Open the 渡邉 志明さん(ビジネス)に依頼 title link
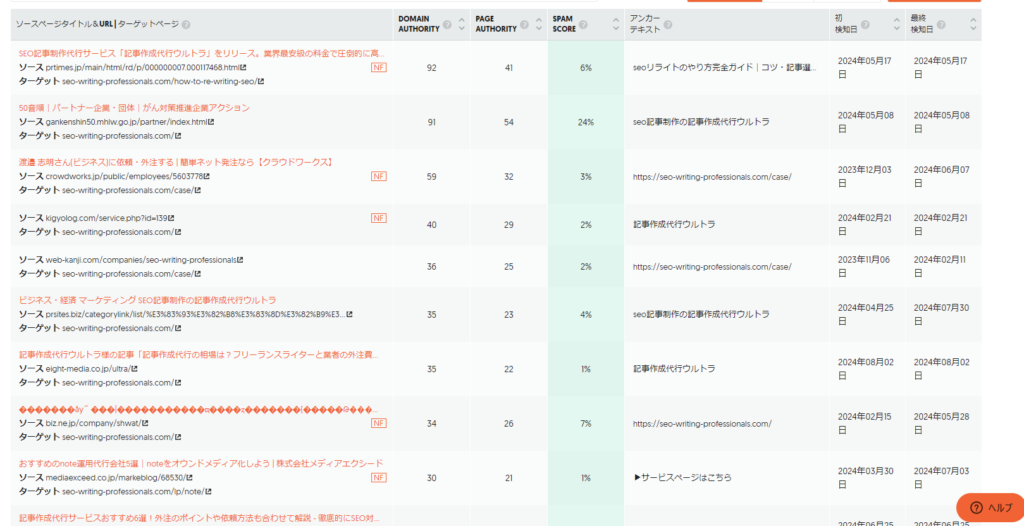 coord(176,162)
